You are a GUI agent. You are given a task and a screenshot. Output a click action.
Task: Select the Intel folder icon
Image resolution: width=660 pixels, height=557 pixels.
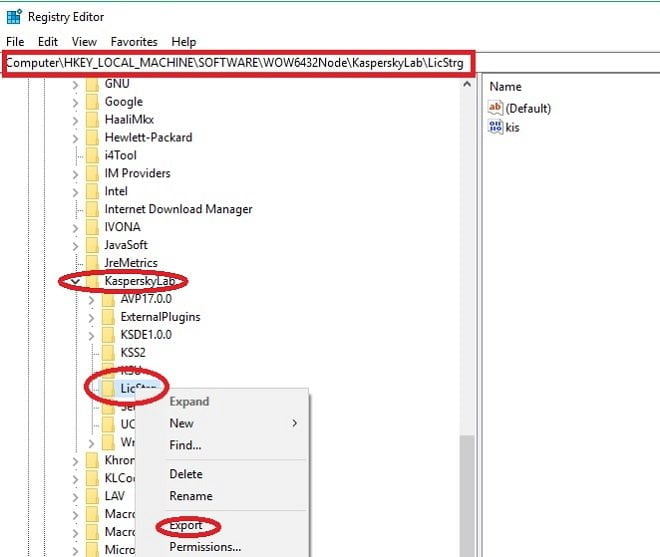point(93,191)
